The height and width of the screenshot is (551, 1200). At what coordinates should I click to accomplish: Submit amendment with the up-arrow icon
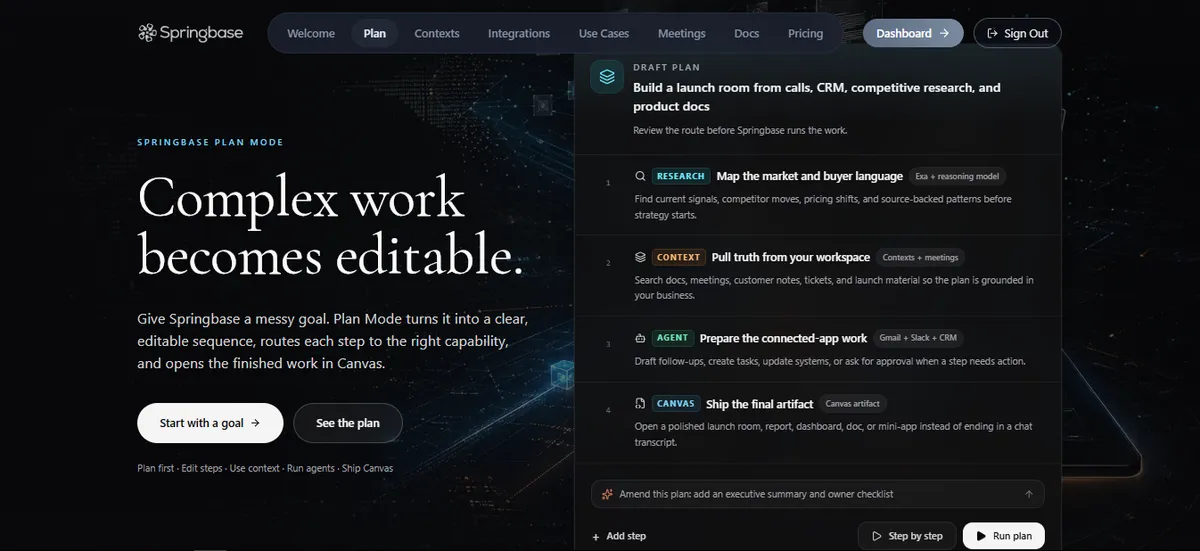click(1029, 494)
